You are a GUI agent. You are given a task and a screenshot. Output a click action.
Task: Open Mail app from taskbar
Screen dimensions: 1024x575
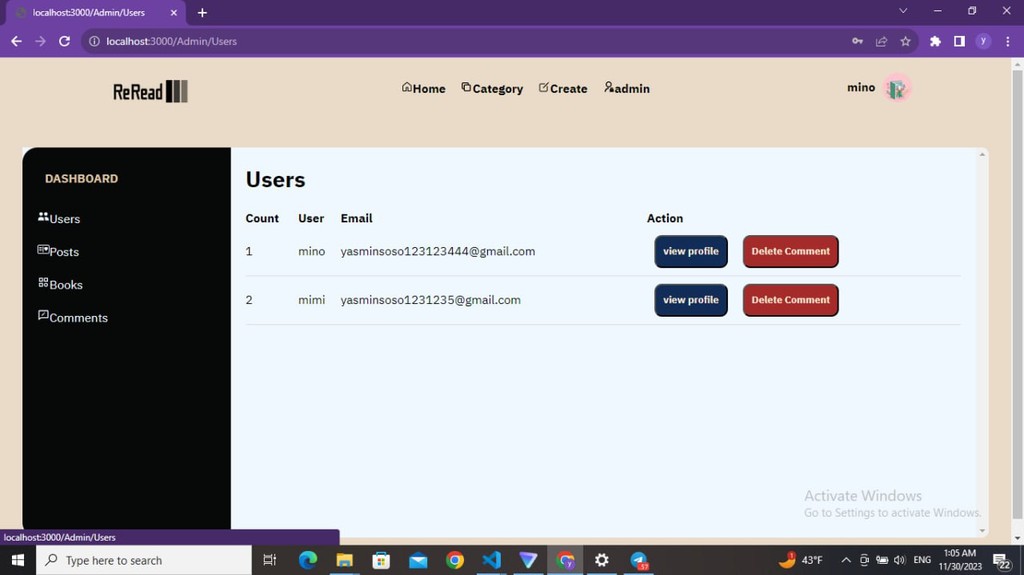[418, 560]
